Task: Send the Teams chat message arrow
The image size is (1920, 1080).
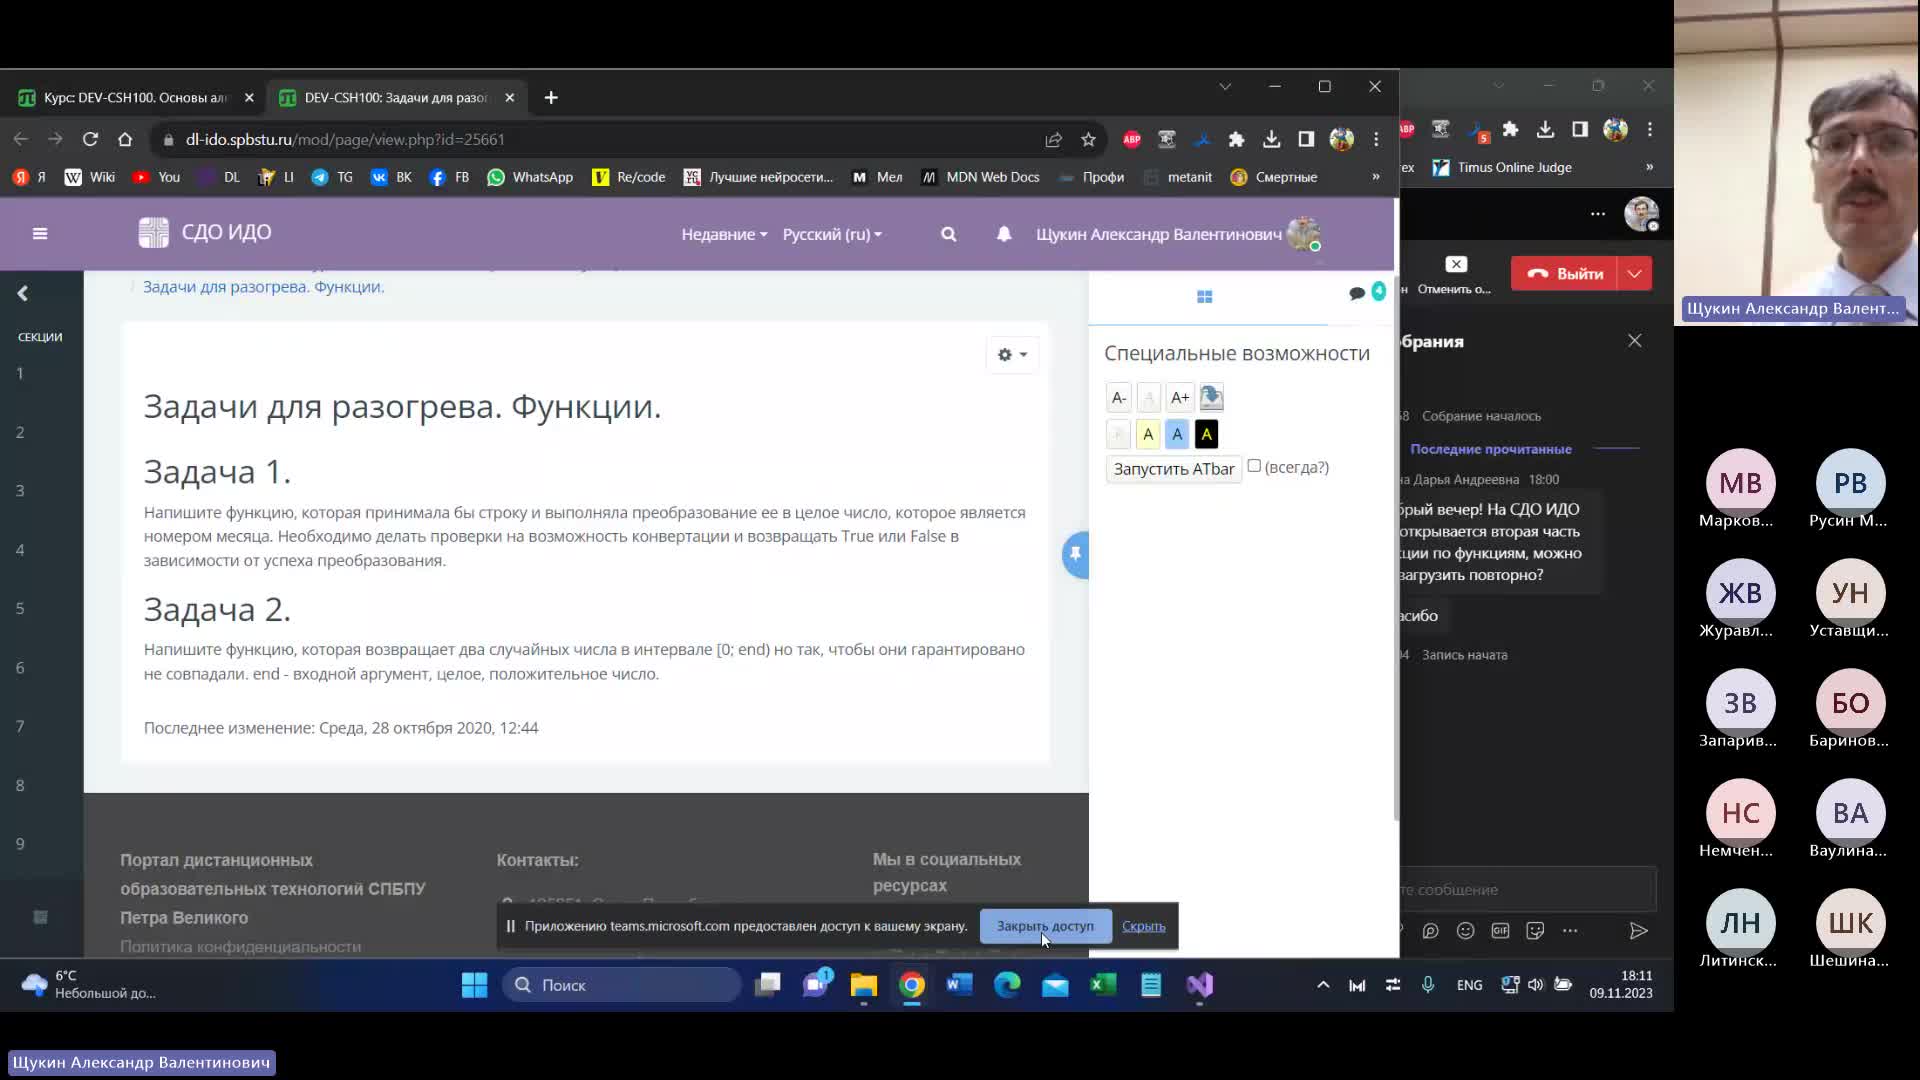Action: [x=1638, y=931]
